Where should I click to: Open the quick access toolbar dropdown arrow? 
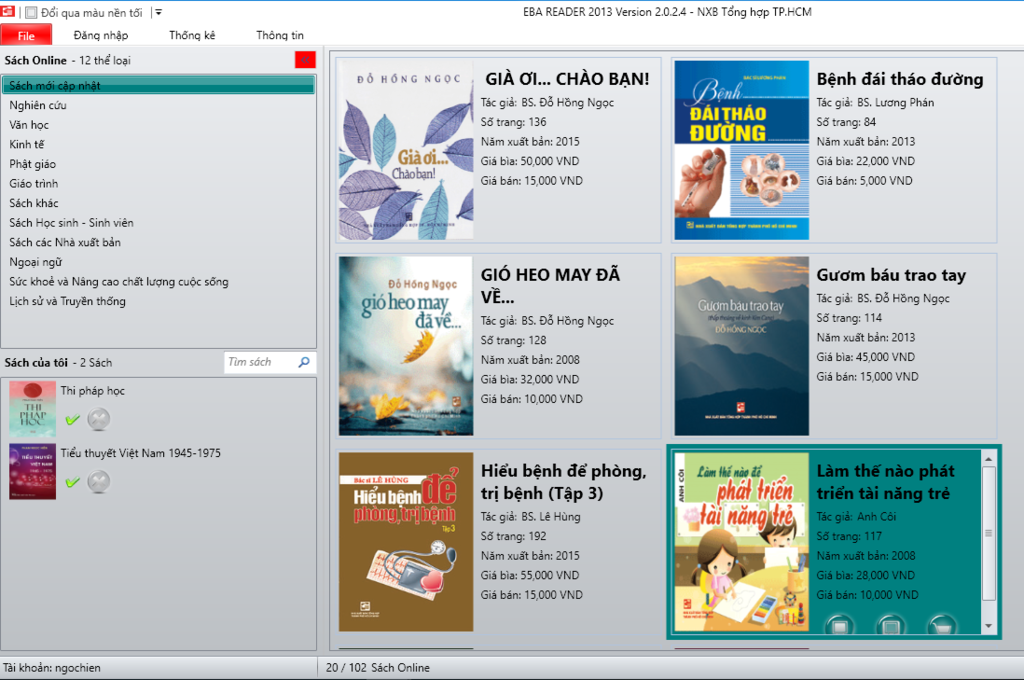[x=158, y=12]
